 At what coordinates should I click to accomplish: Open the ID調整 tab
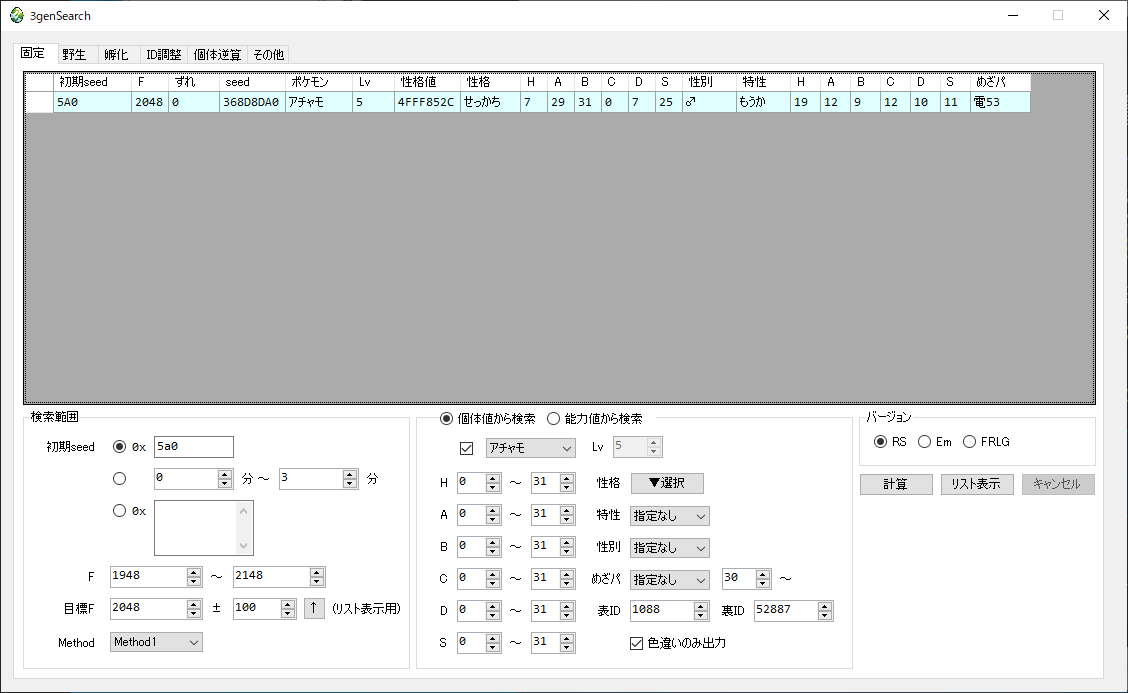tap(163, 55)
